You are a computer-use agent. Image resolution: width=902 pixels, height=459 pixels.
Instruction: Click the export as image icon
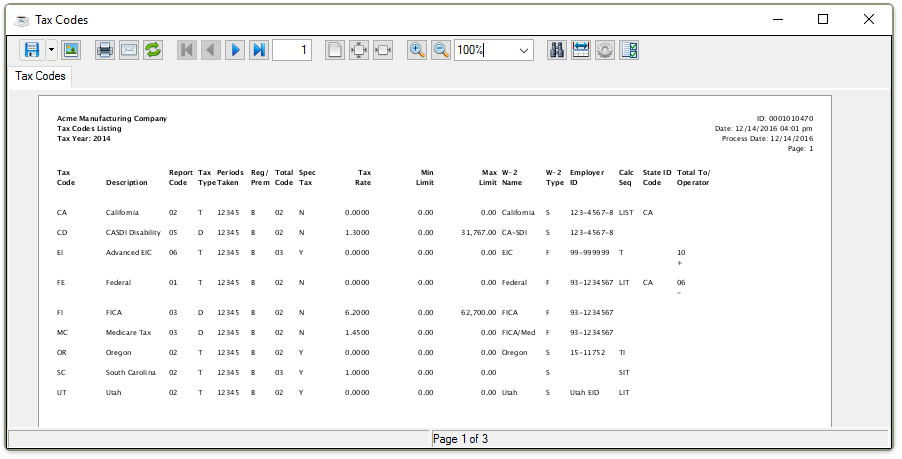71,50
